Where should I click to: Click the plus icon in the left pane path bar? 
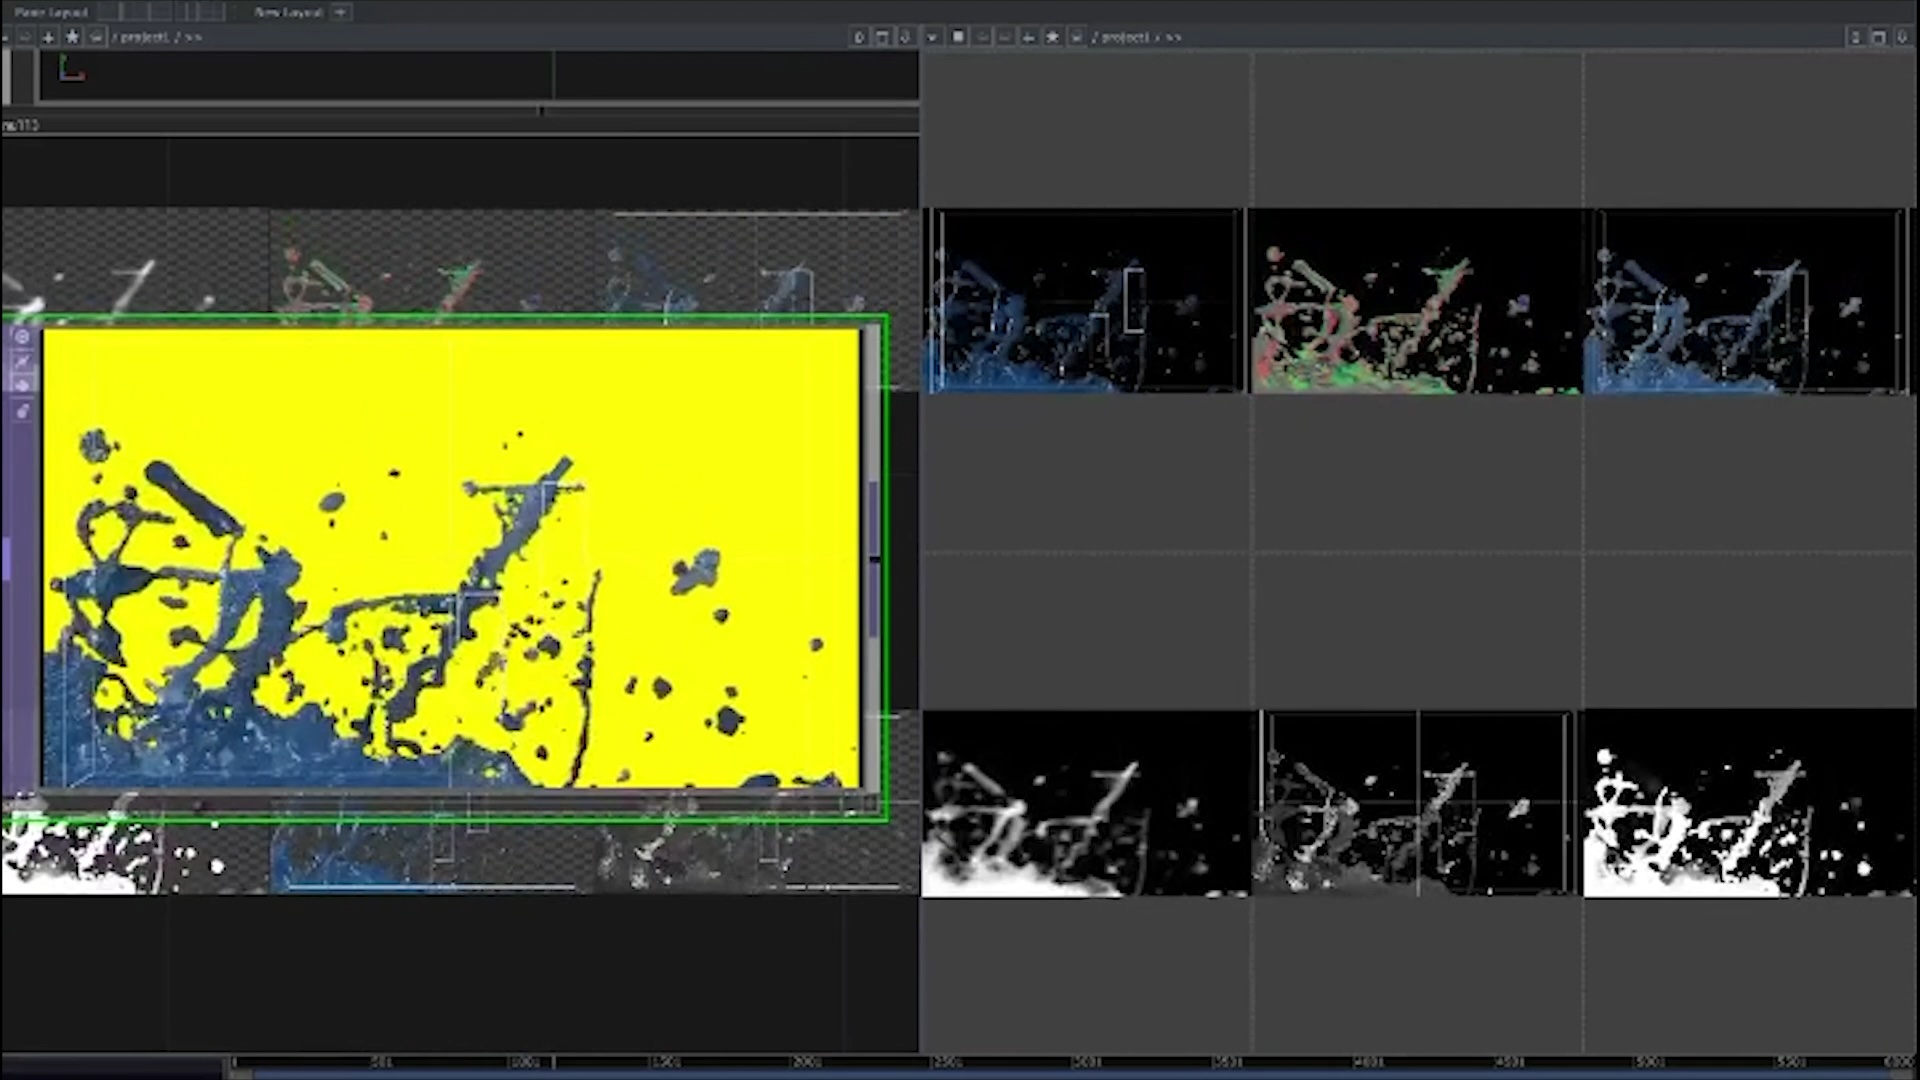(48, 37)
